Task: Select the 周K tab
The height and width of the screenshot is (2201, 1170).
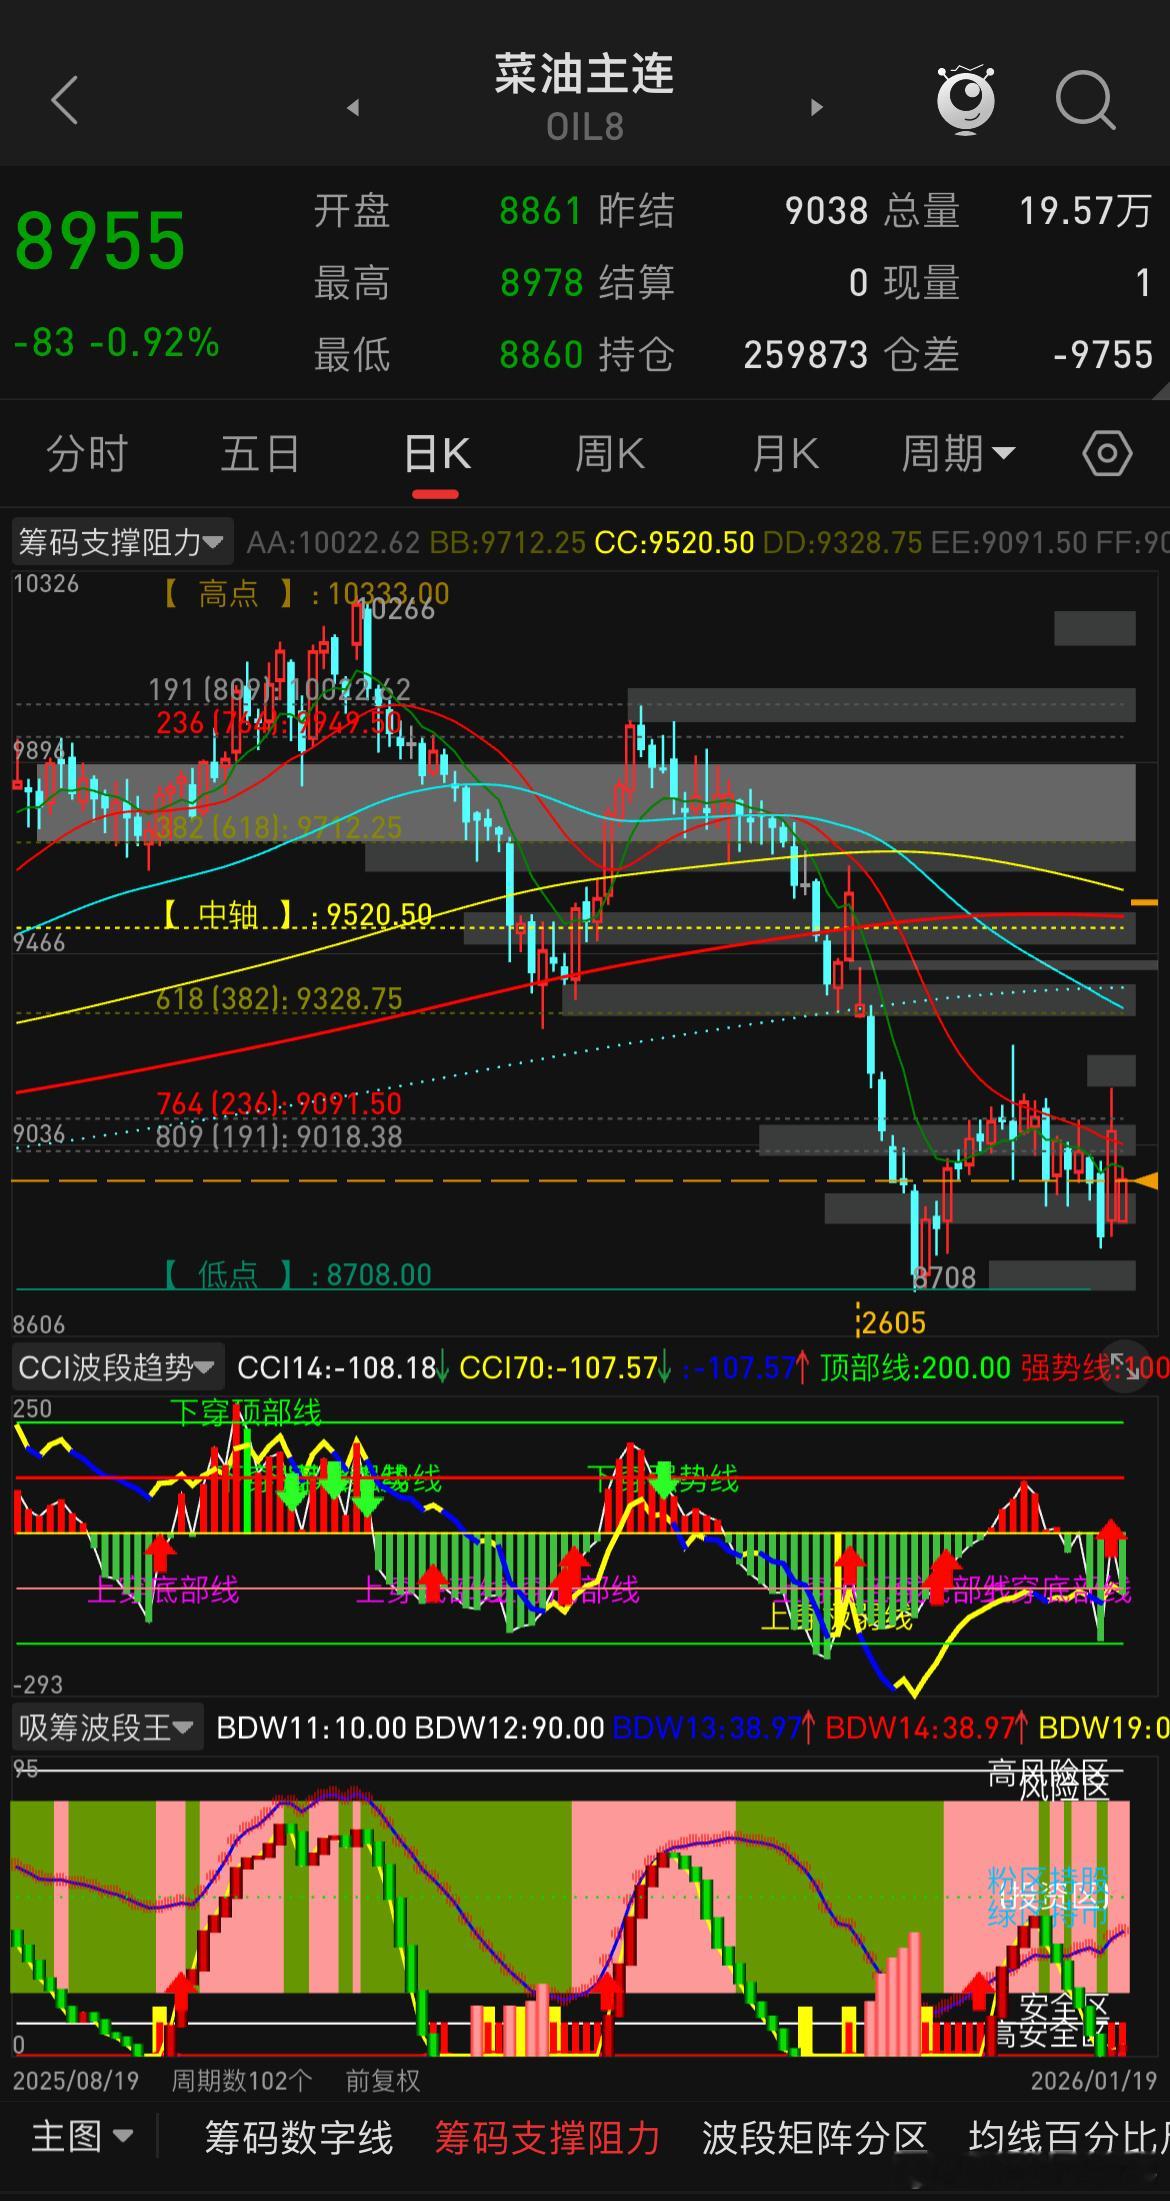Action: 609,454
